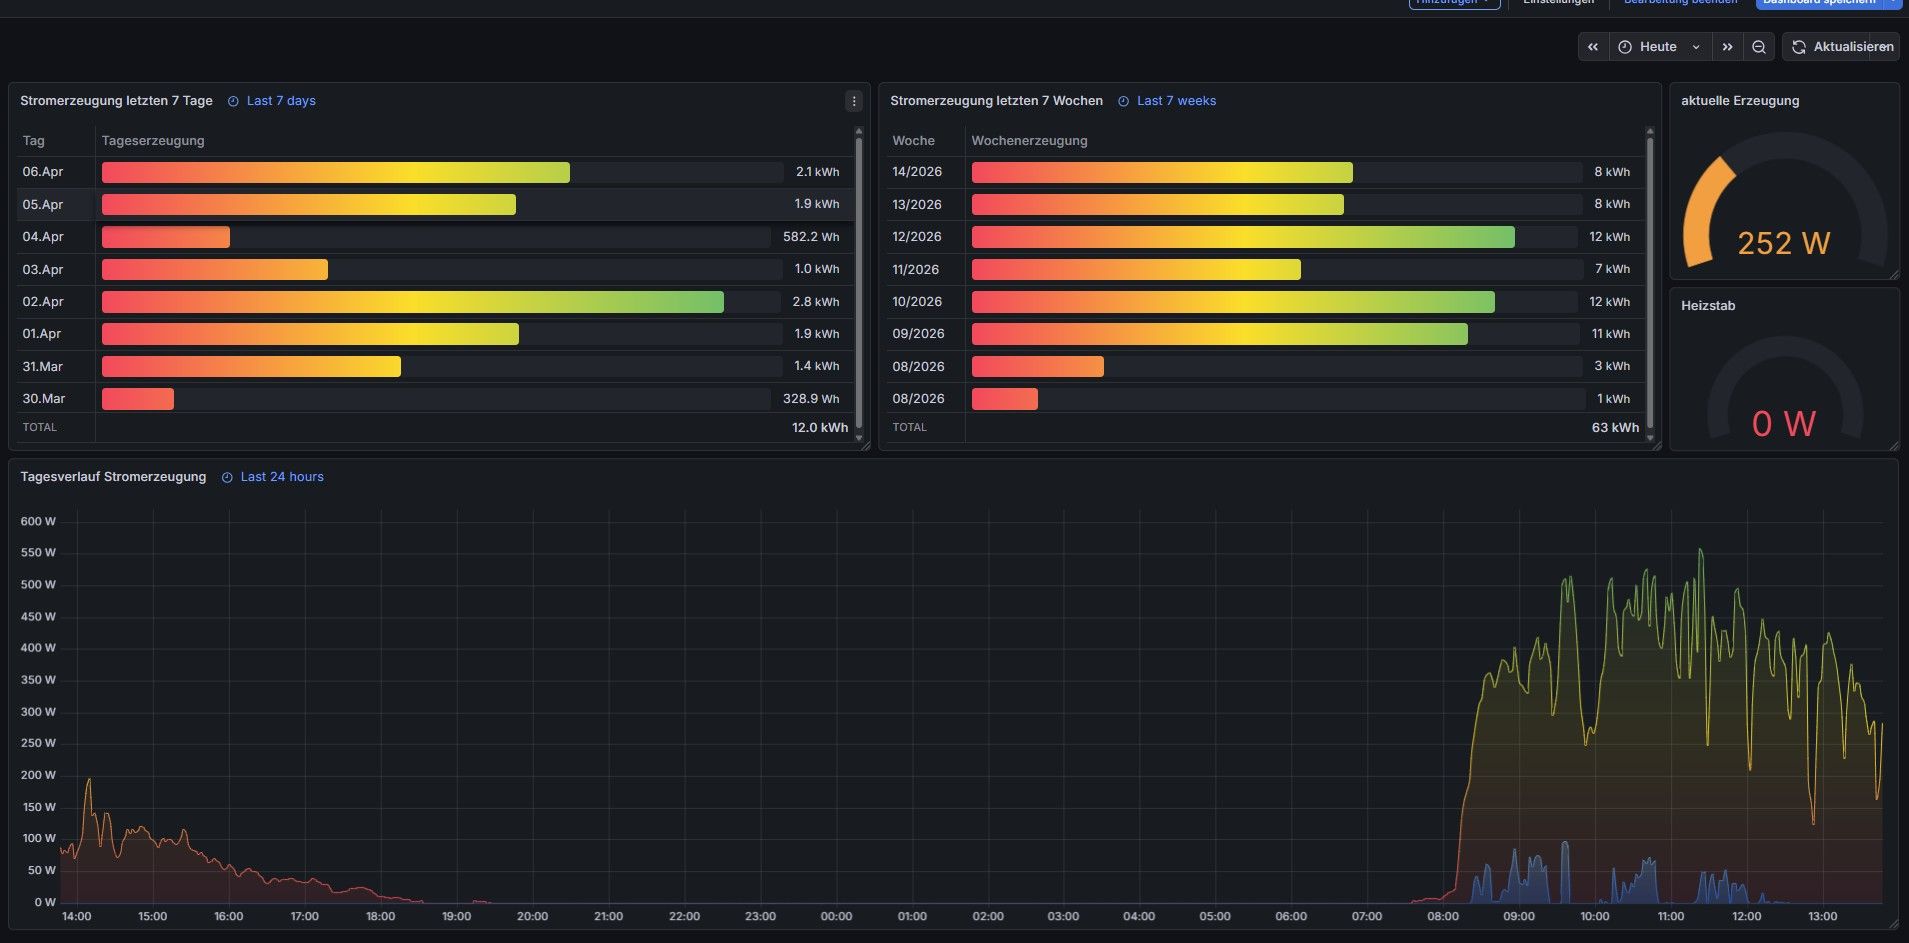Shift time range forward with double-right arrow

pyautogui.click(x=1727, y=47)
